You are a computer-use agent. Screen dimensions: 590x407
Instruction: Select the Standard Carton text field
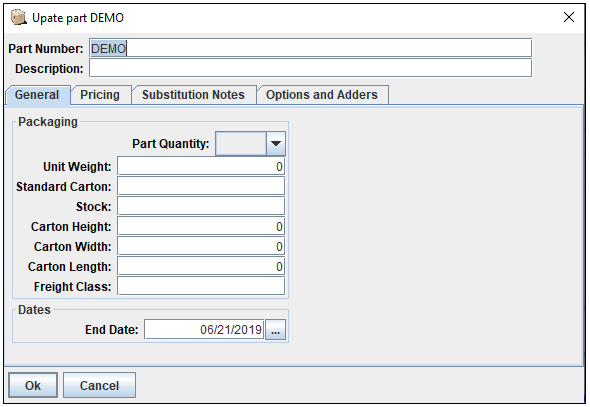201,186
